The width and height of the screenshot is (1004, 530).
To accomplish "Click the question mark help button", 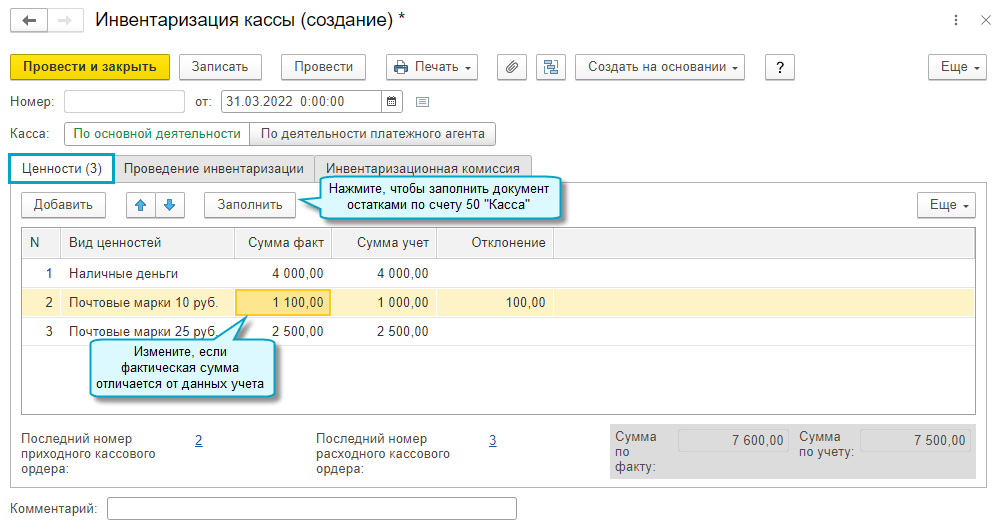I will point(779,67).
